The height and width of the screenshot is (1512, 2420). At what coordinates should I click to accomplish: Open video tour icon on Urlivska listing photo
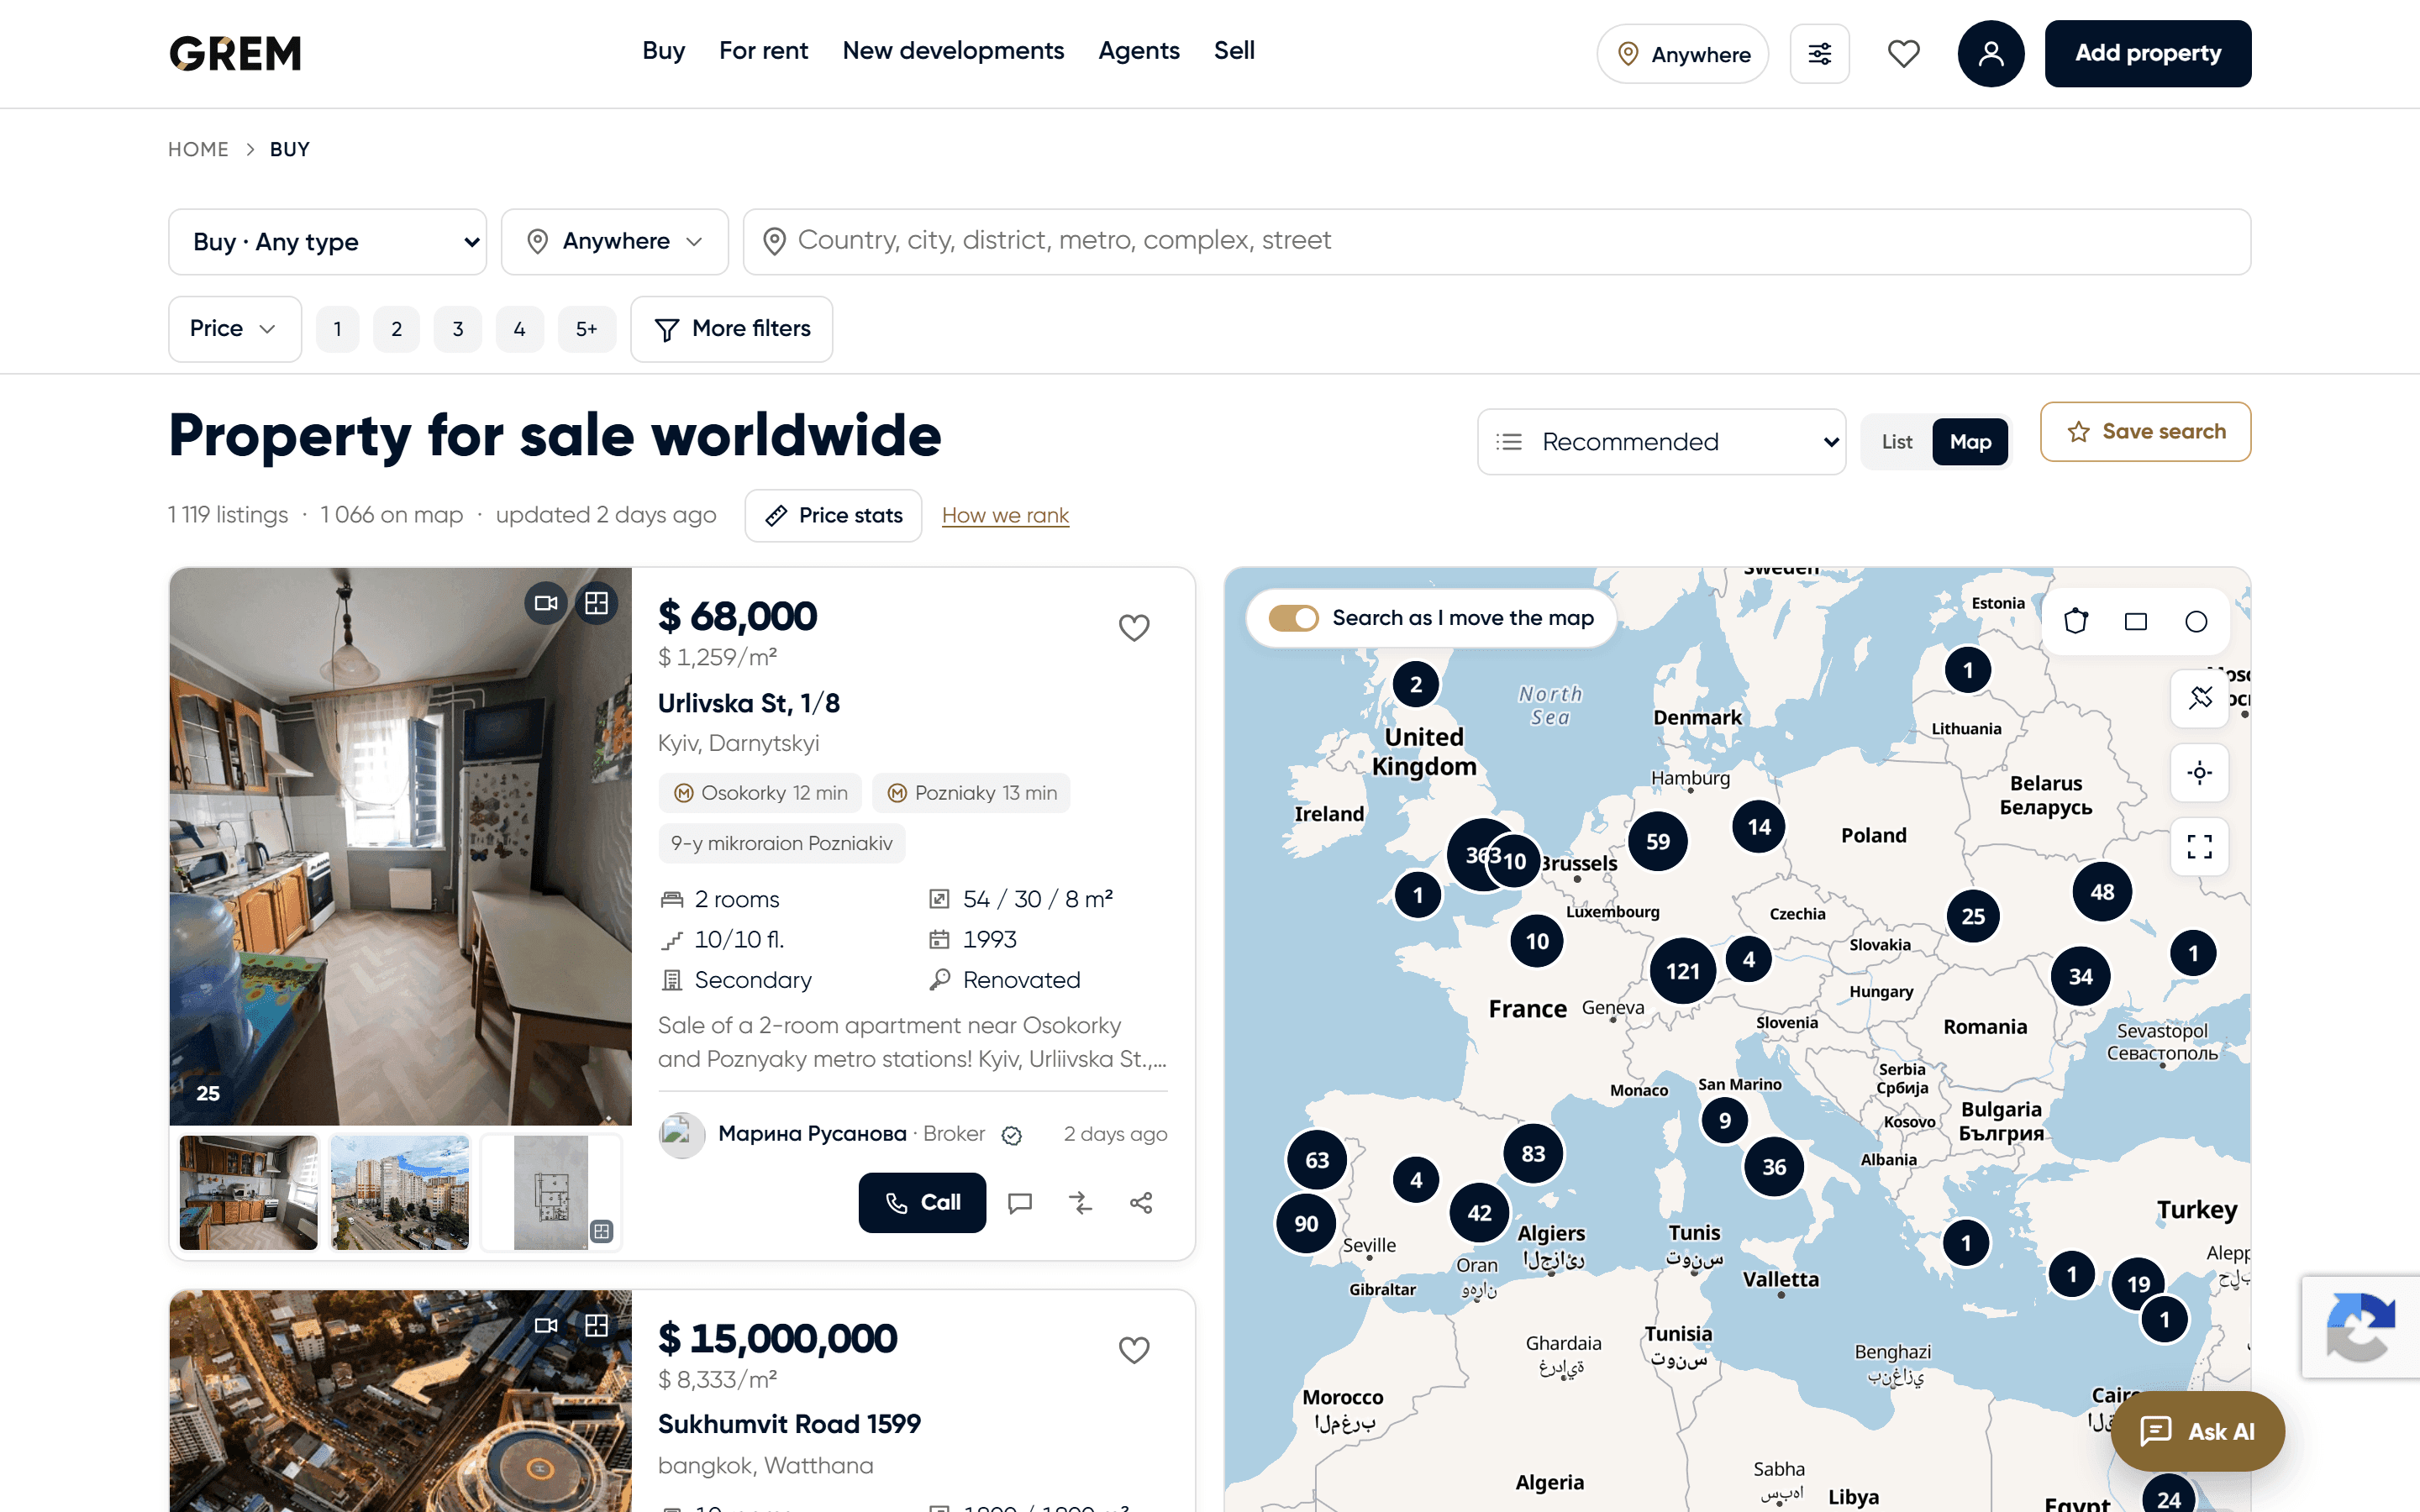(x=546, y=603)
